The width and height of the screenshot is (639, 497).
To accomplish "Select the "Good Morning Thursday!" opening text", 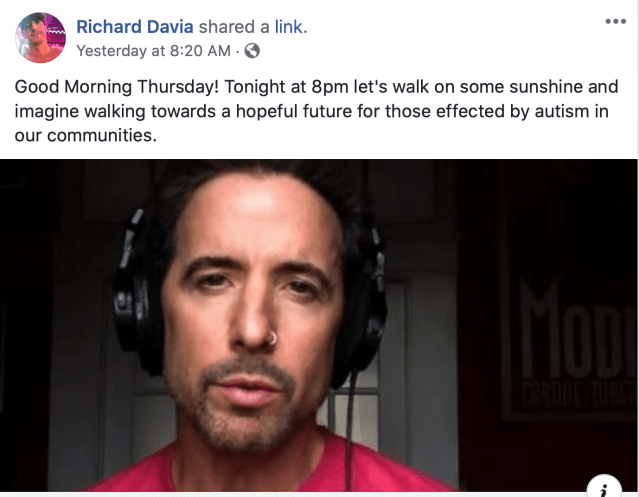I will [x=117, y=87].
